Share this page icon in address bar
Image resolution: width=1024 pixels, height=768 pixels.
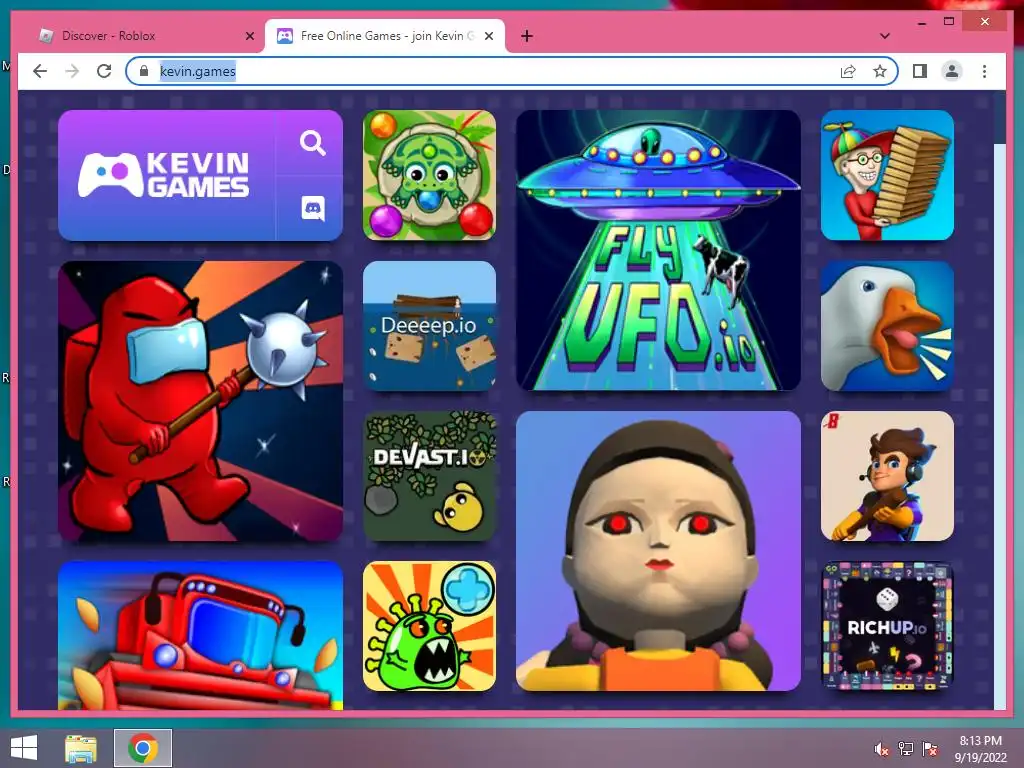[848, 71]
